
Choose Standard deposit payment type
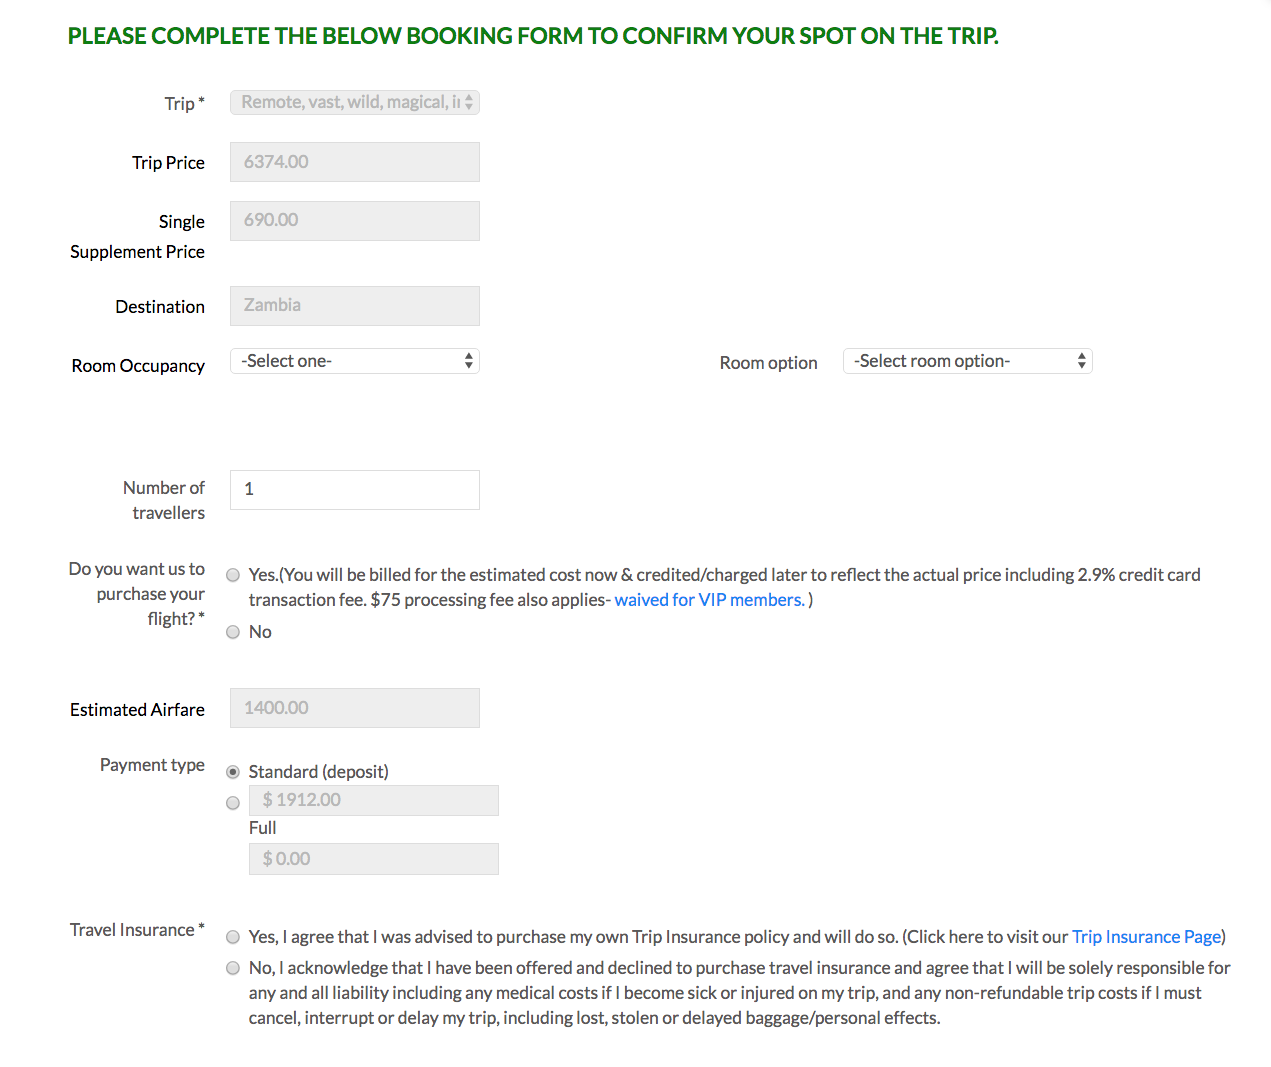pyautogui.click(x=232, y=771)
